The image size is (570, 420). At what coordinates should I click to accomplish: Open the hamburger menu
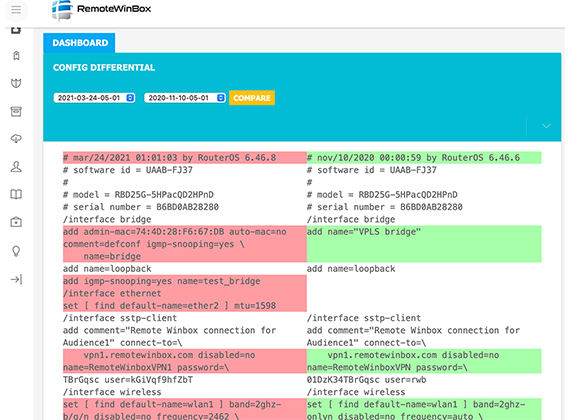[x=16, y=9]
